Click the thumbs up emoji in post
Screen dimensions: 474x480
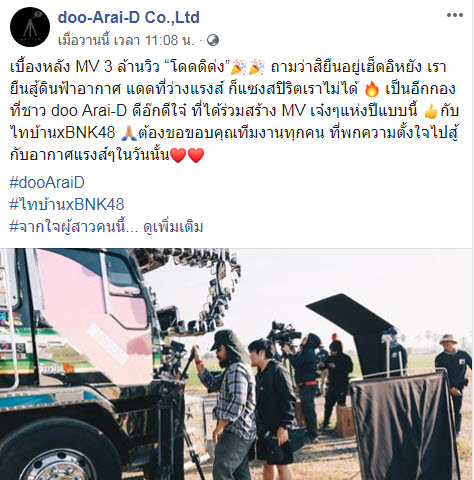point(431,111)
